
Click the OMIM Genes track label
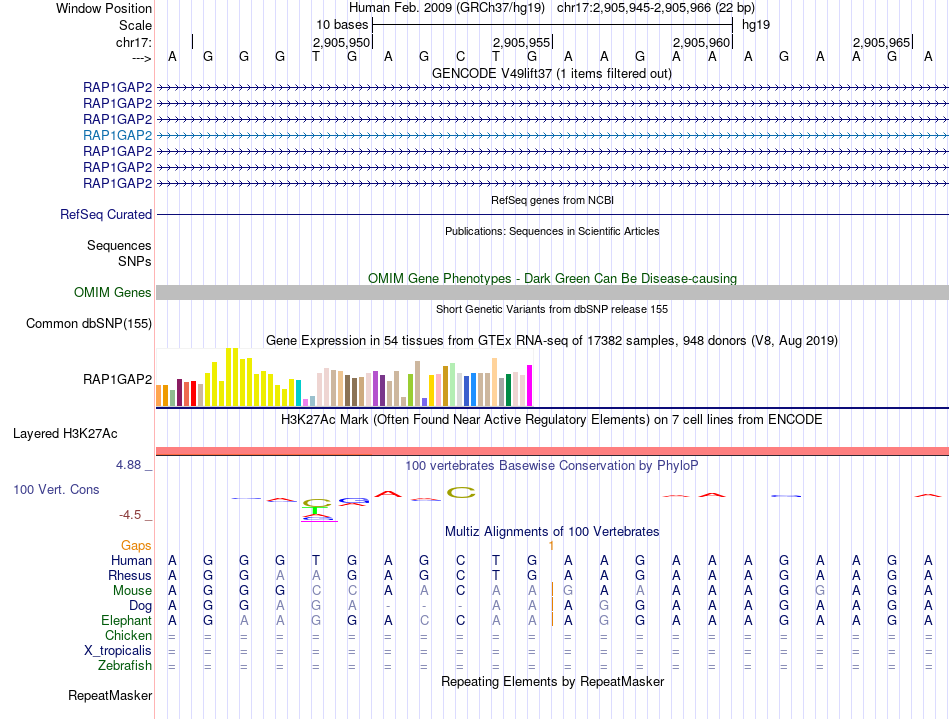(113, 293)
